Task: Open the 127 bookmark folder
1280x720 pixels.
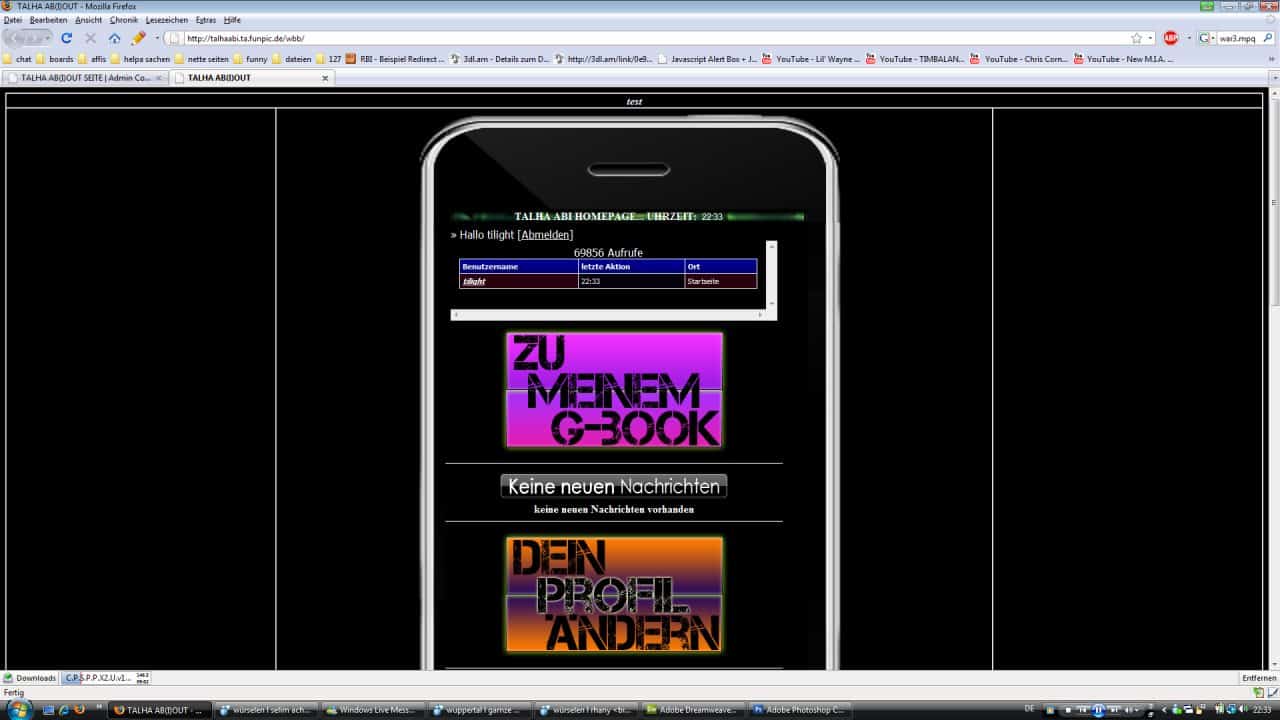Action: pos(329,59)
